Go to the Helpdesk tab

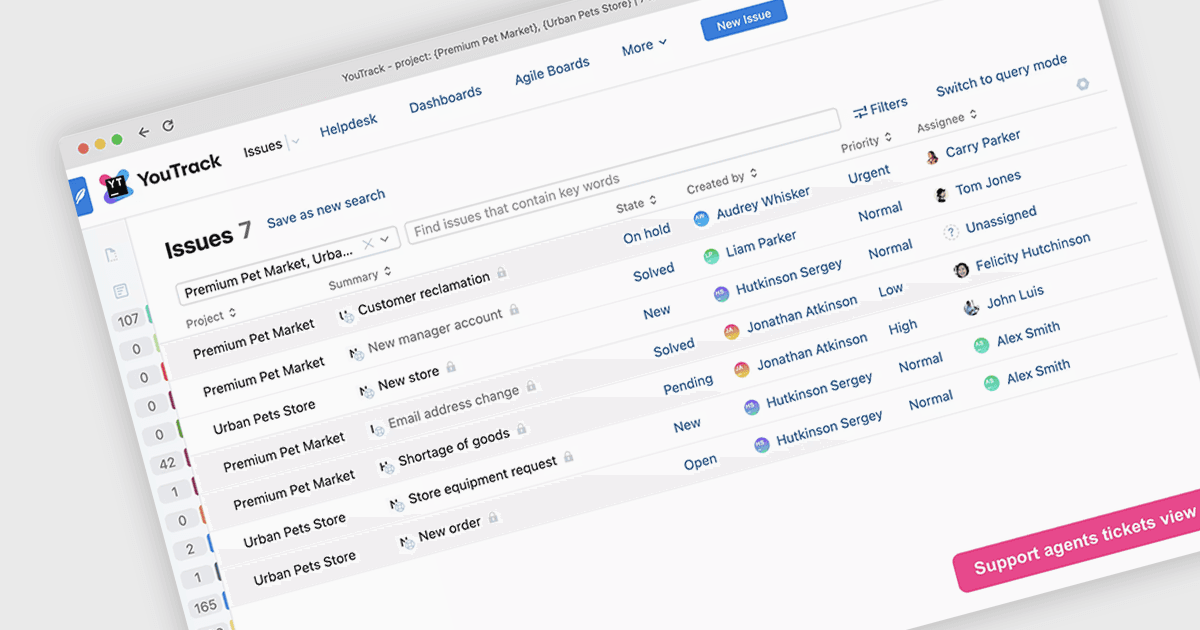[x=348, y=126]
